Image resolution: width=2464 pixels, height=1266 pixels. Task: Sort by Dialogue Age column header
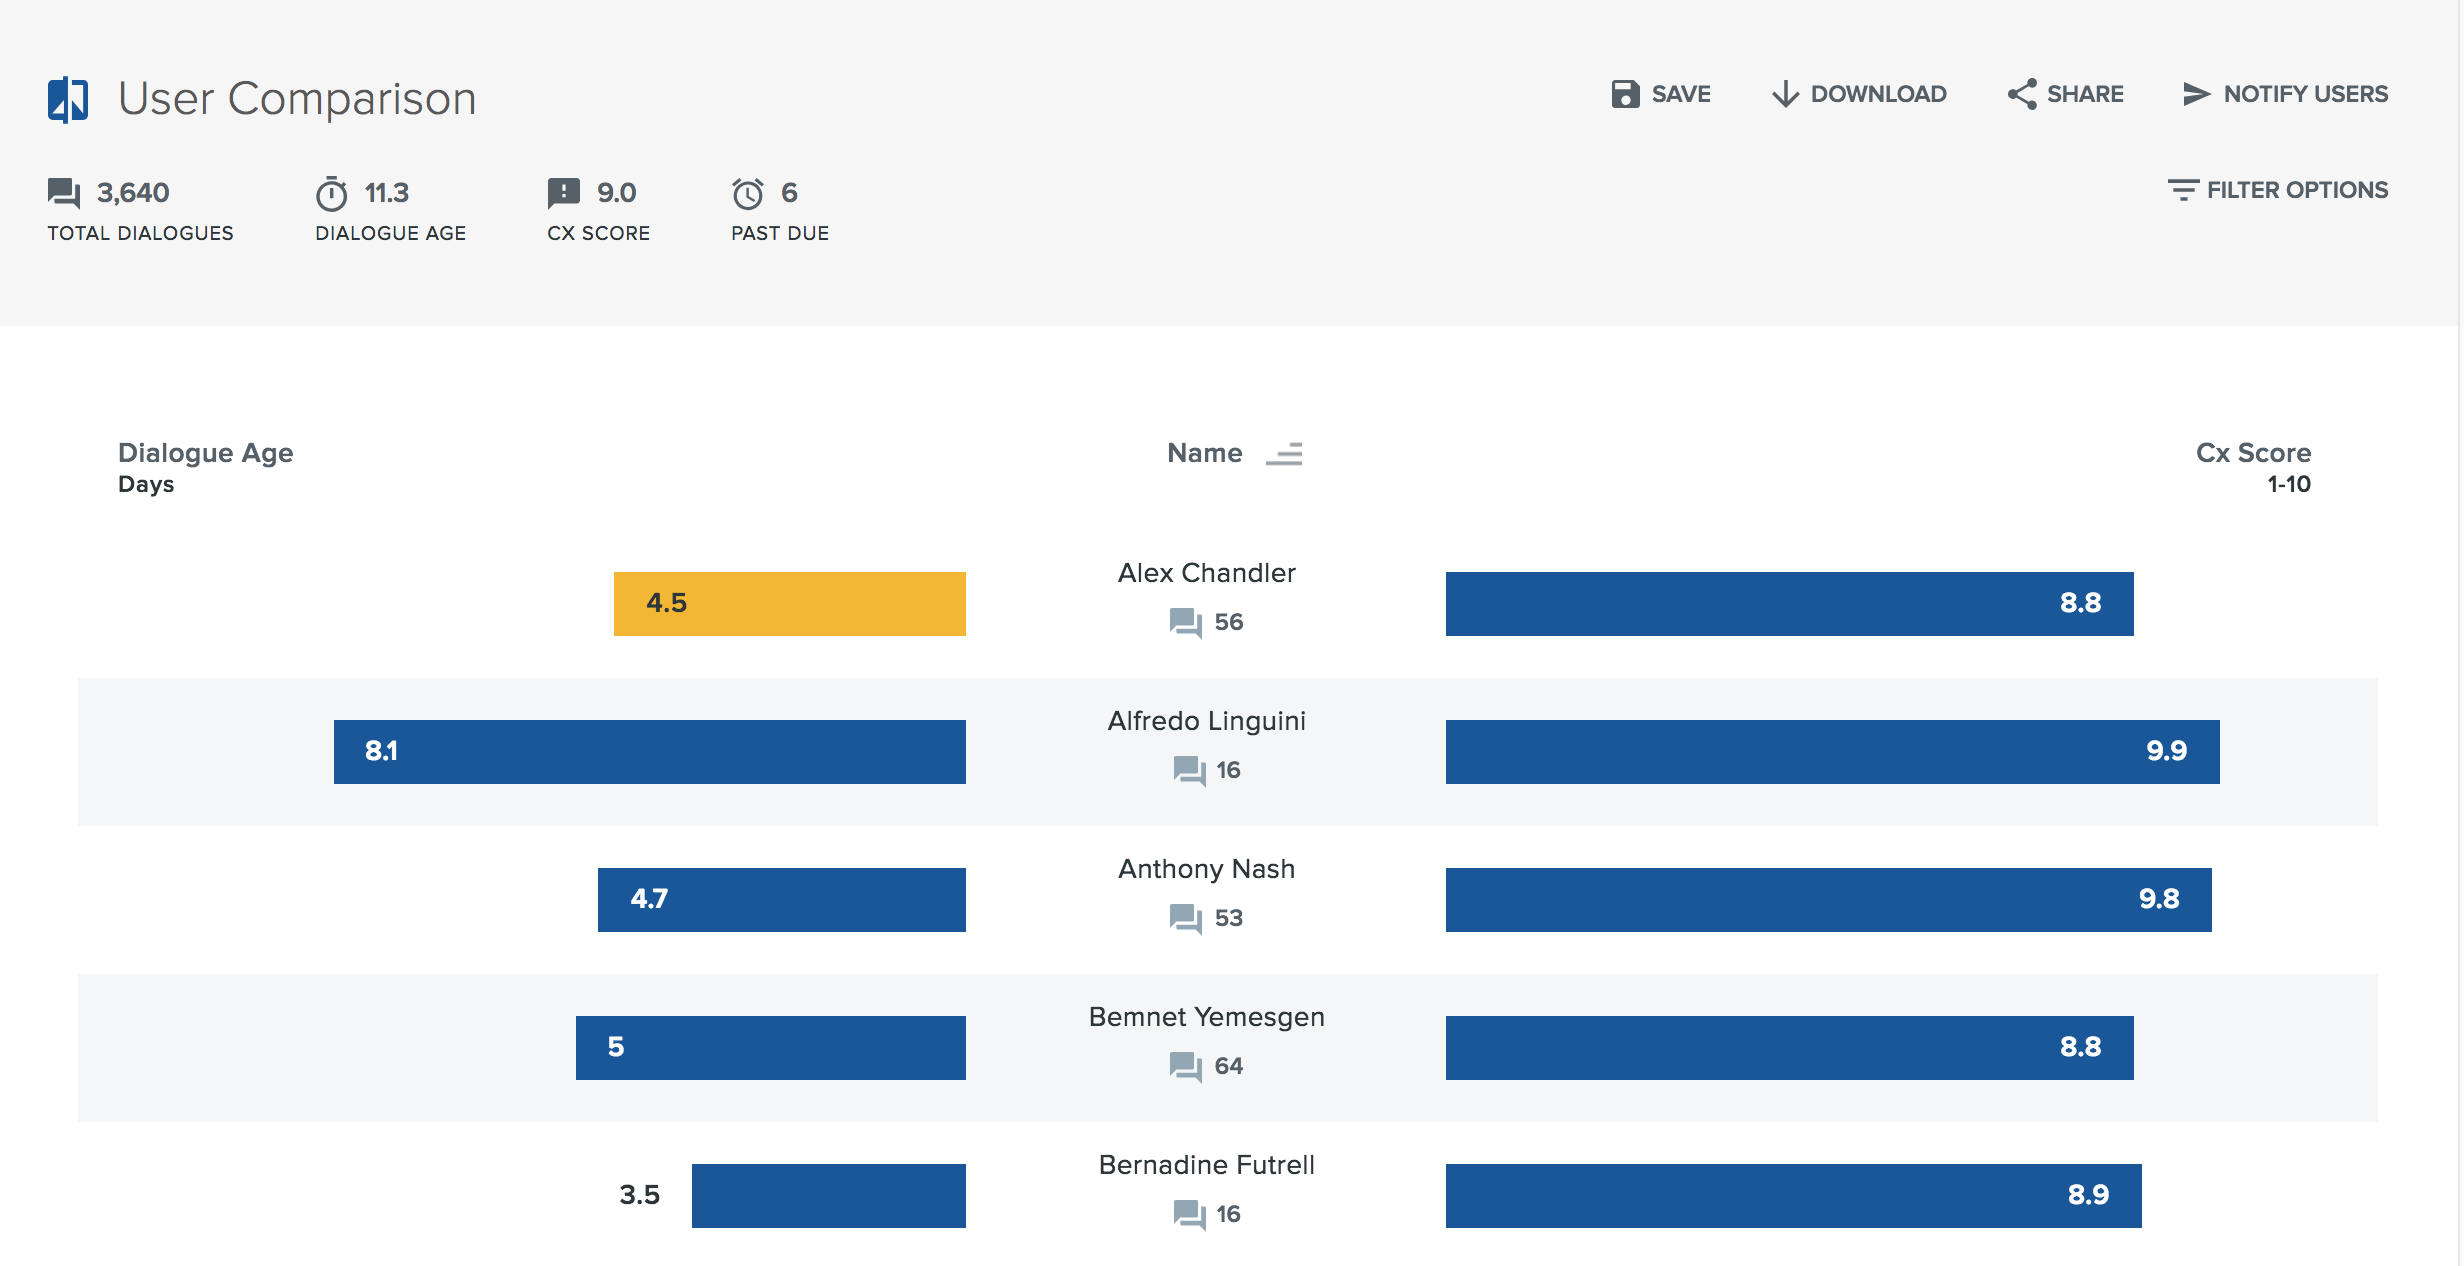point(205,453)
